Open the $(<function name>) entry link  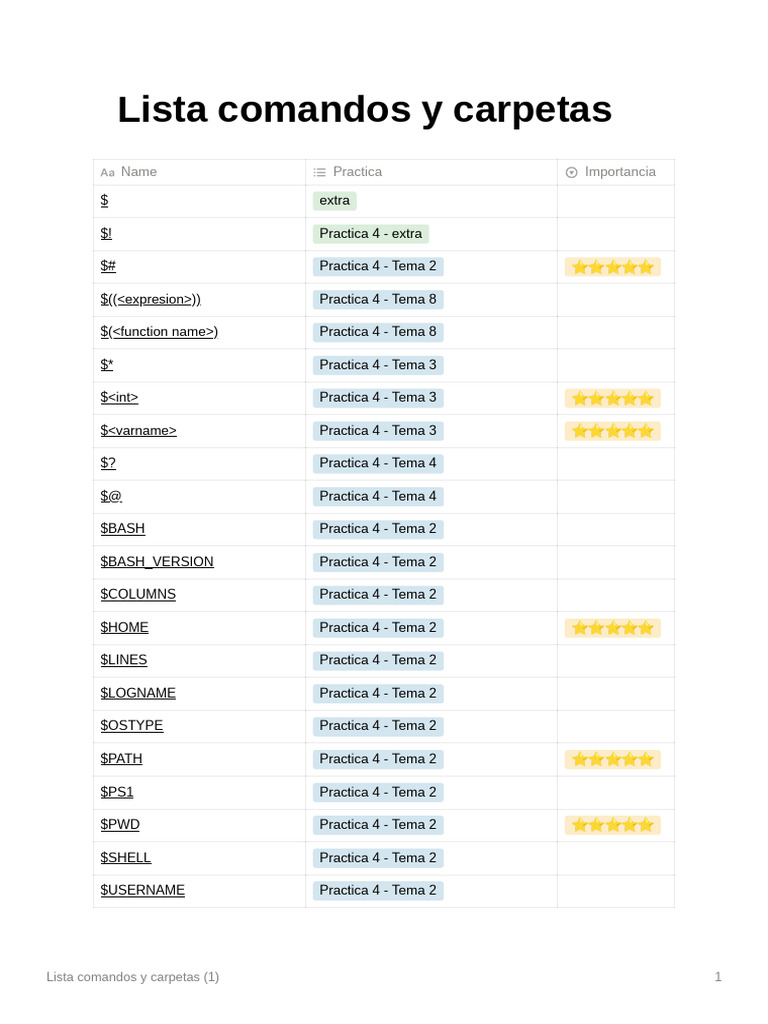(159, 332)
